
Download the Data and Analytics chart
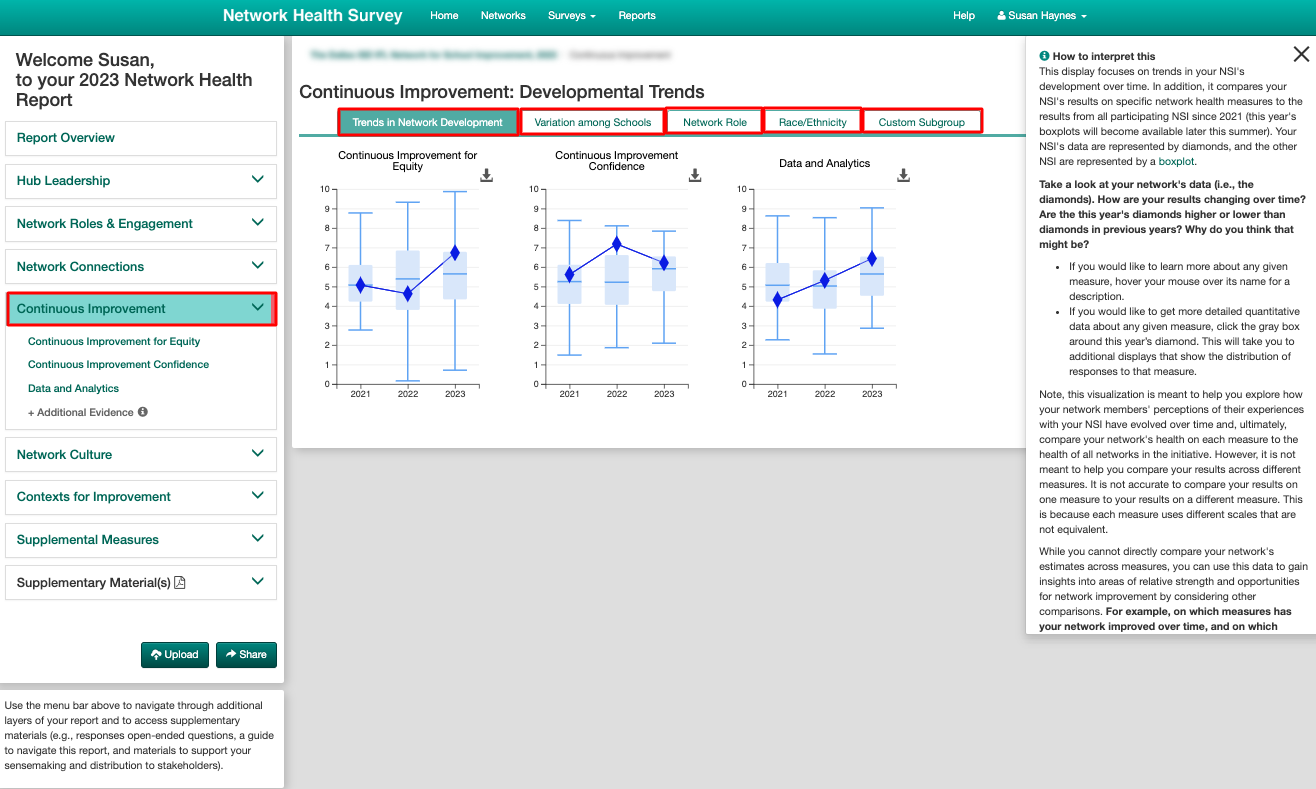pos(903,175)
